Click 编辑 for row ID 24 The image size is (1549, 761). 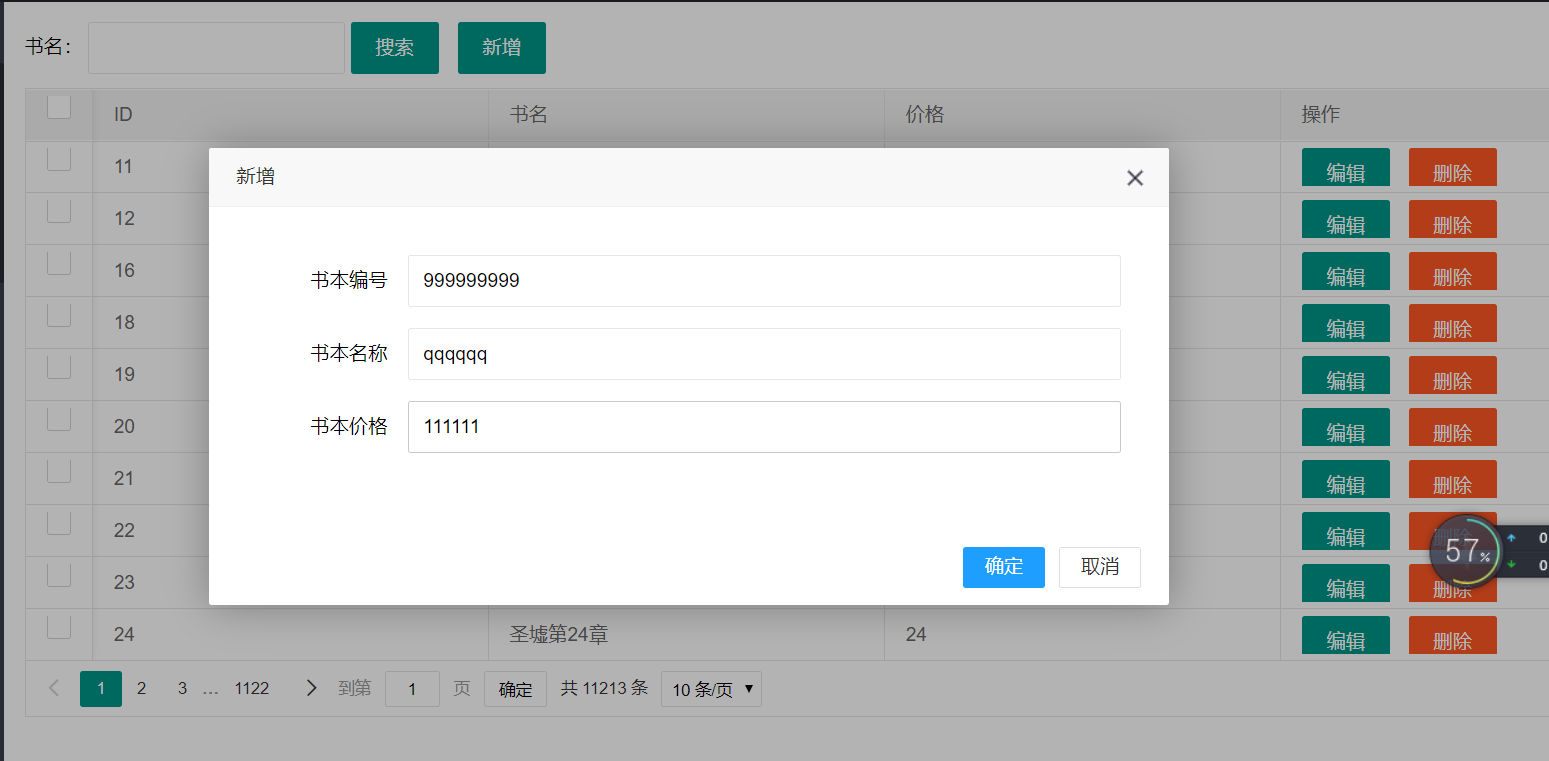click(1346, 635)
